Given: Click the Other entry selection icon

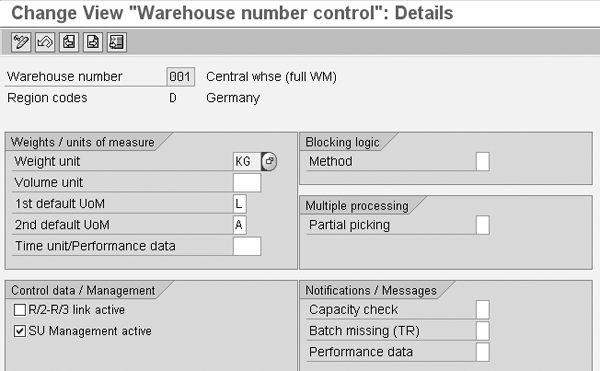Looking at the screenshot, I should [x=117, y=42].
